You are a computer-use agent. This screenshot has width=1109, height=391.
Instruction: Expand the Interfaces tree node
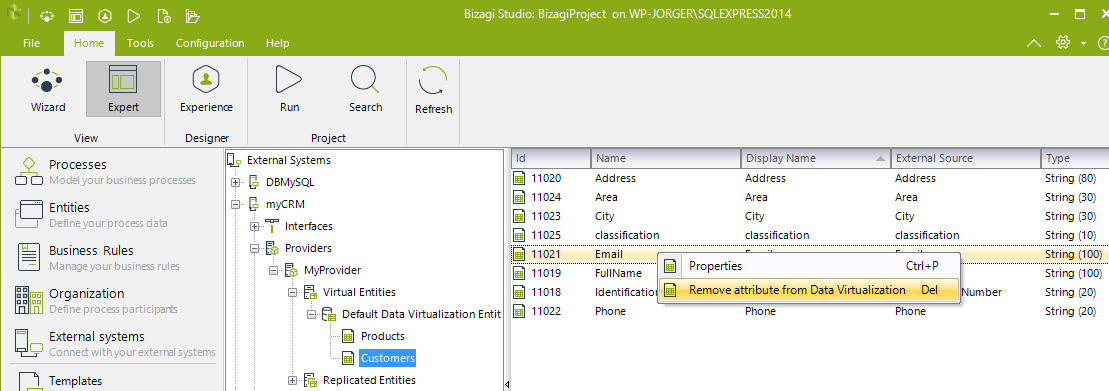pos(255,226)
